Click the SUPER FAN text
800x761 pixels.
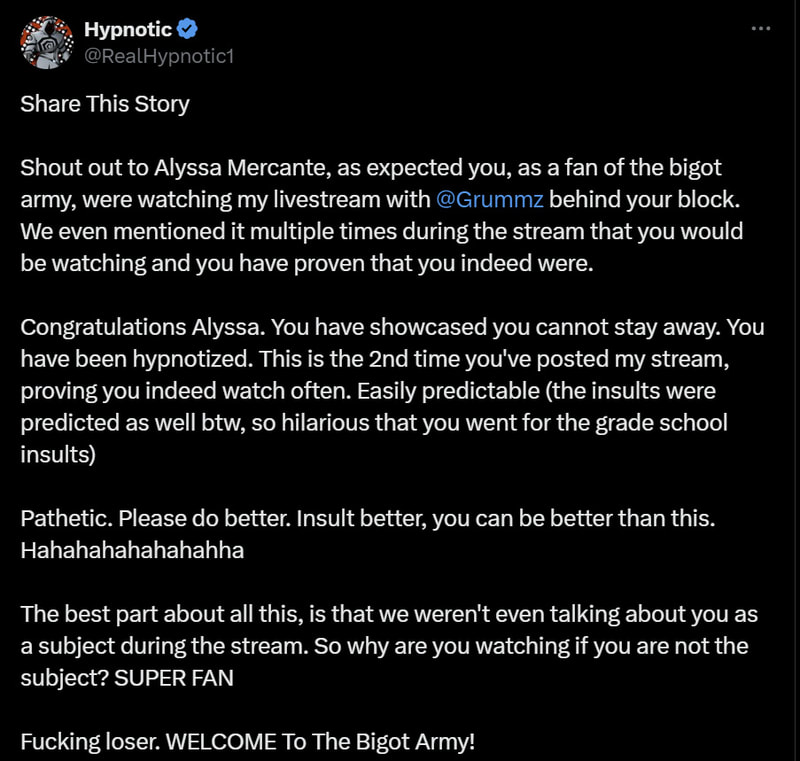(x=173, y=678)
